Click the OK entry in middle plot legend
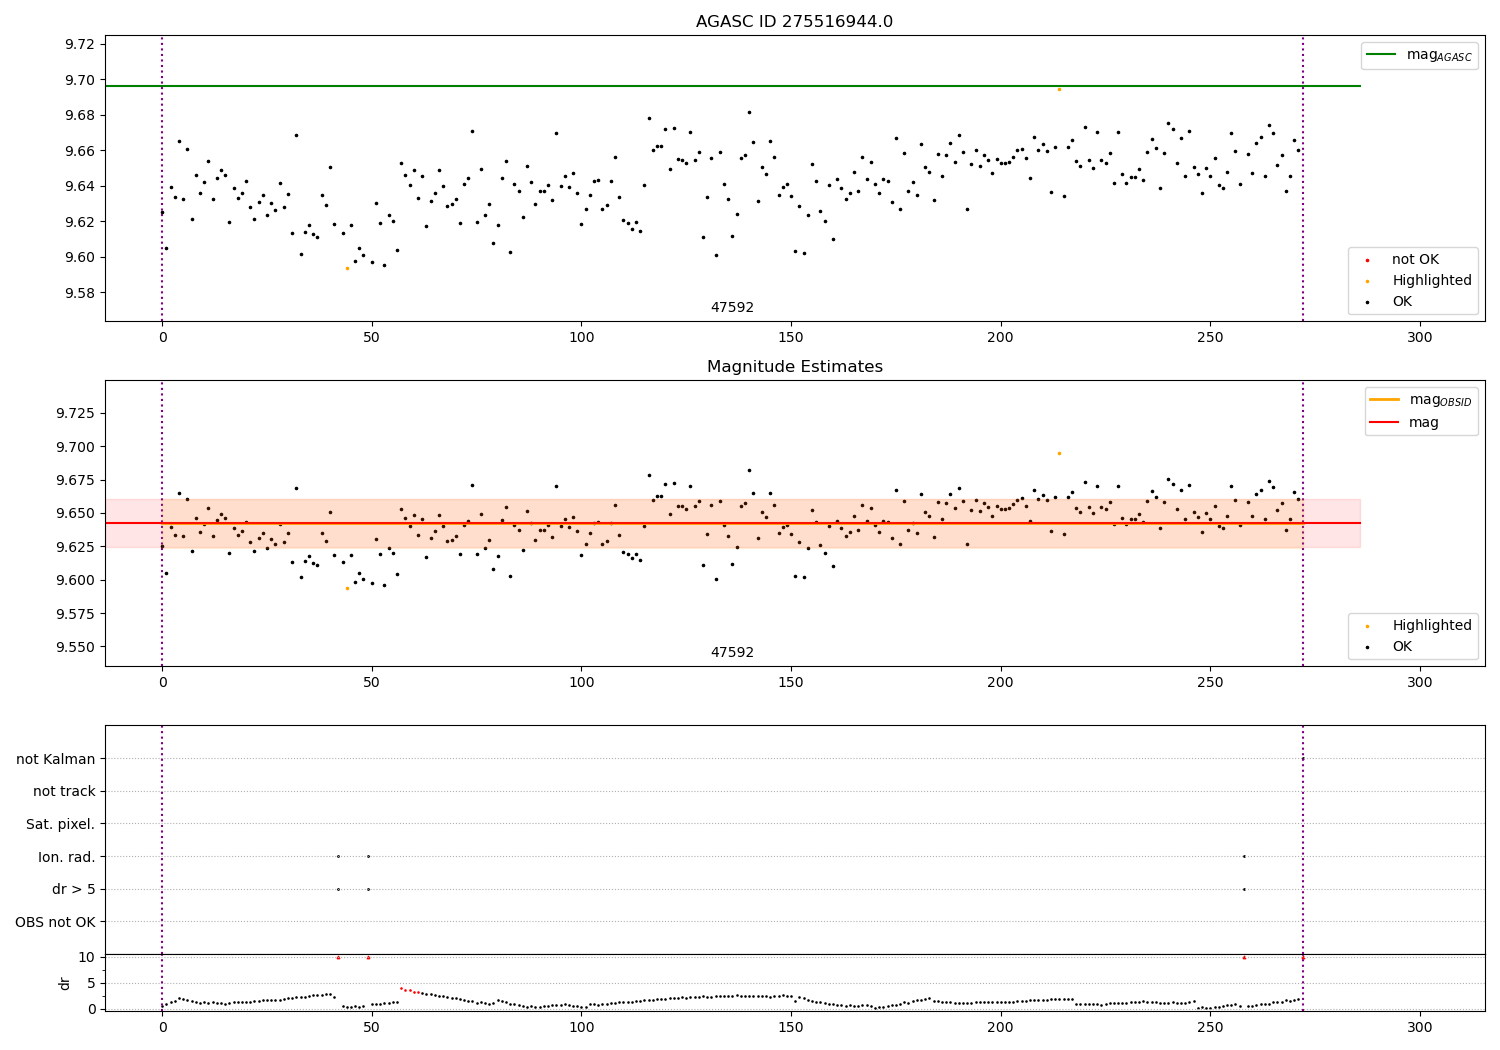The height and width of the screenshot is (1050, 1500). 1403,647
